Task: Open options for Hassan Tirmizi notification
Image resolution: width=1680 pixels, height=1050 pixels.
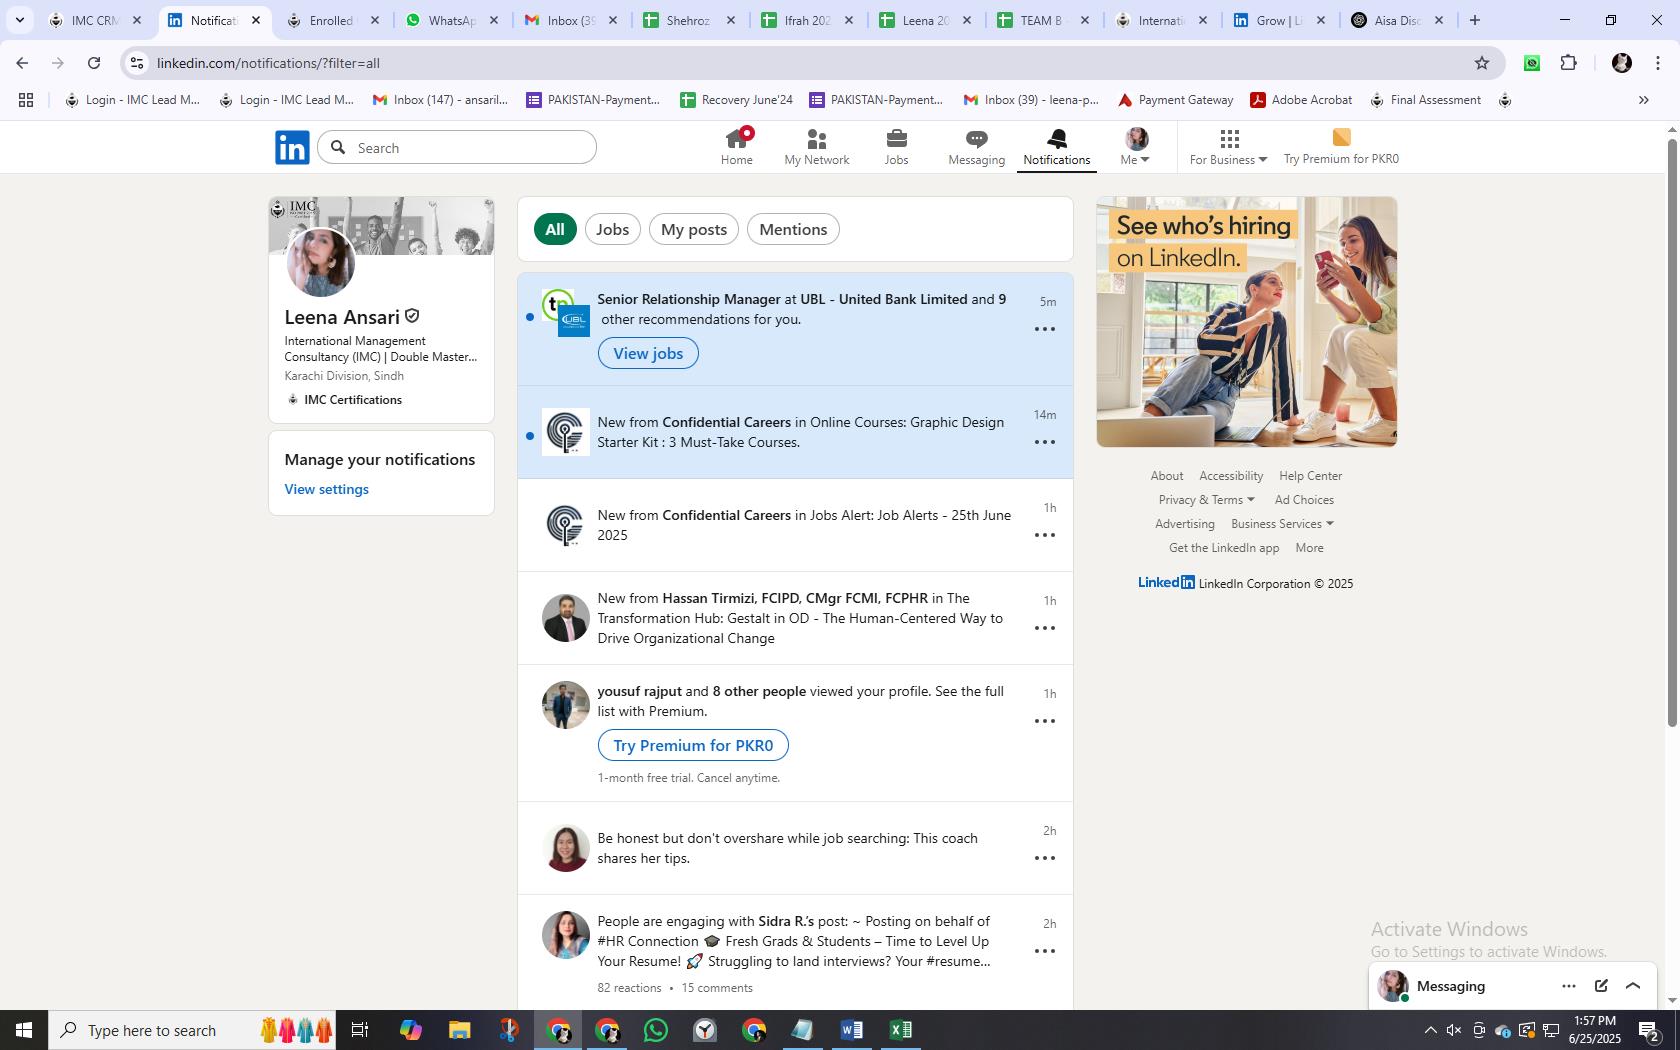Action: [1045, 628]
